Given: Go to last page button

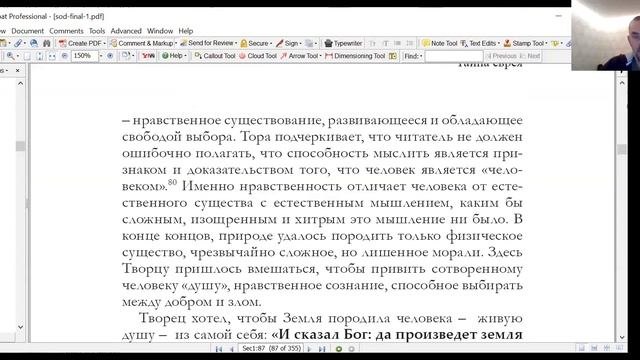Looking at the screenshot, I should pos(322,349).
